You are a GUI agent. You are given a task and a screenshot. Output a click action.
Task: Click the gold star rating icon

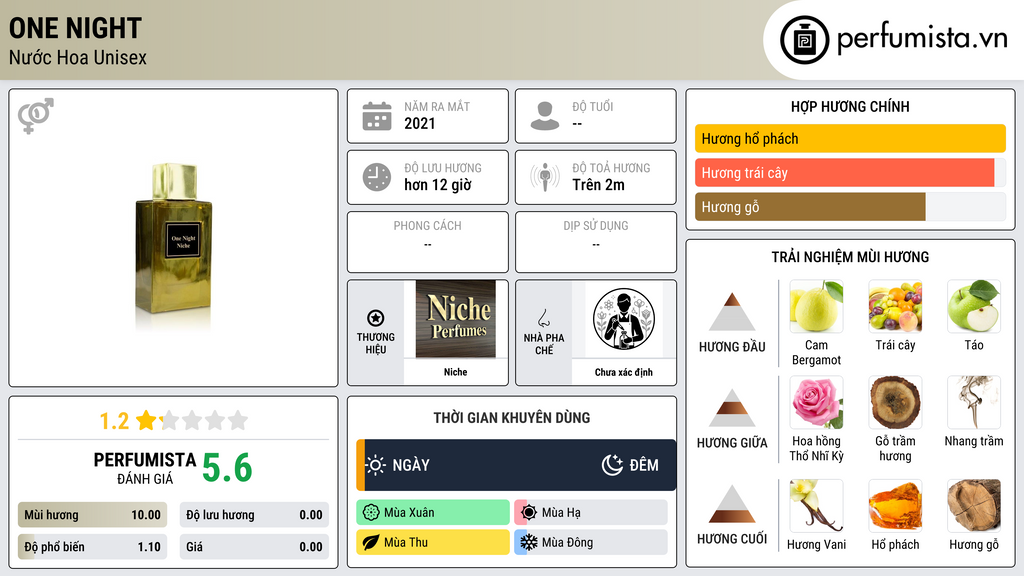[x=147, y=420]
